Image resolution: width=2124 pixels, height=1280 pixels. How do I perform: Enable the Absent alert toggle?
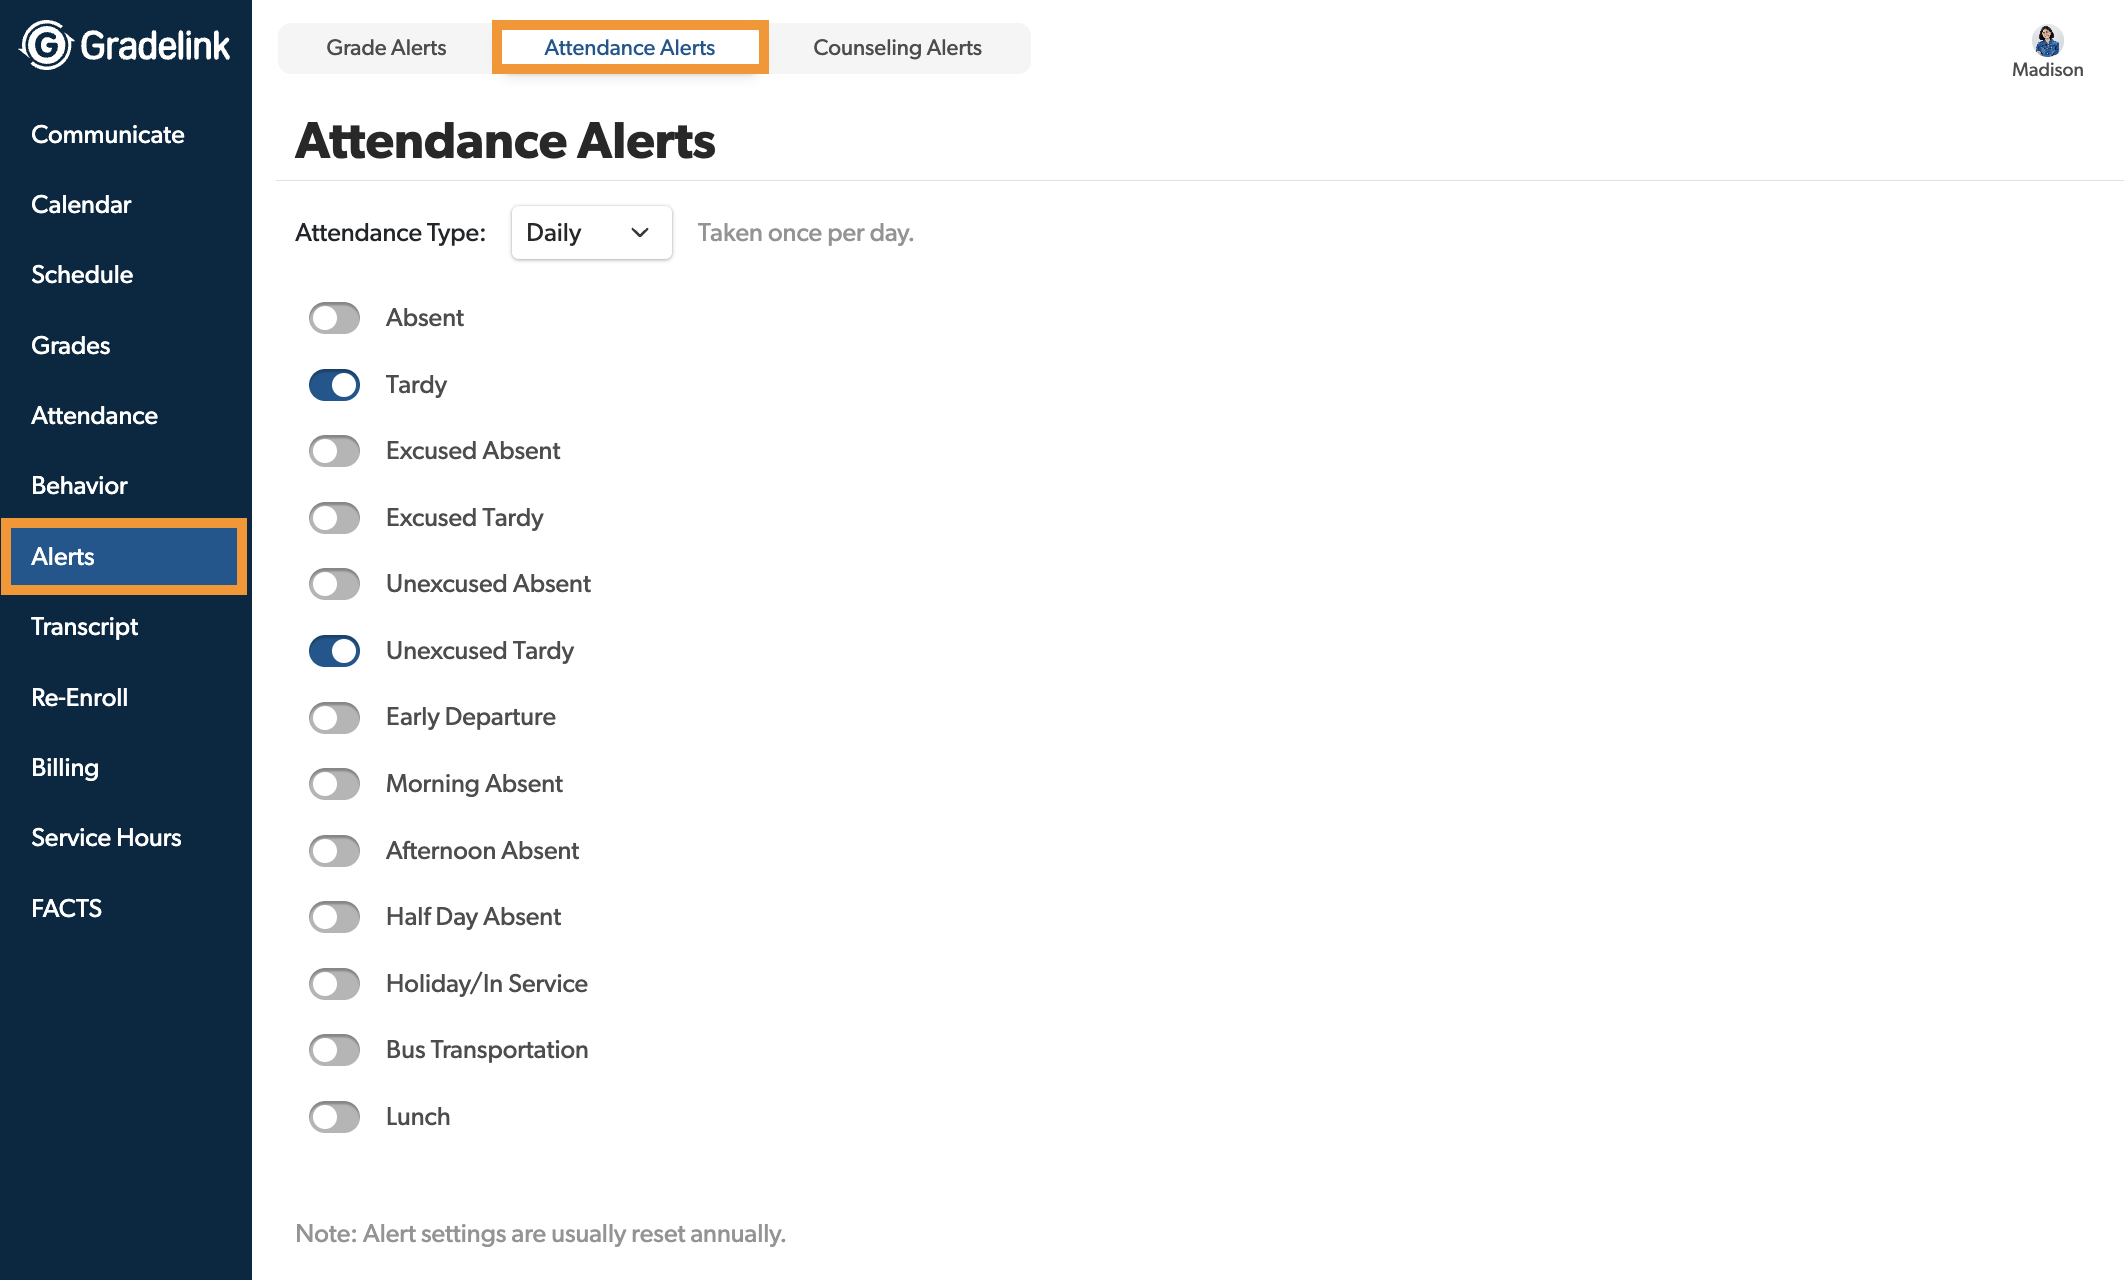click(334, 318)
